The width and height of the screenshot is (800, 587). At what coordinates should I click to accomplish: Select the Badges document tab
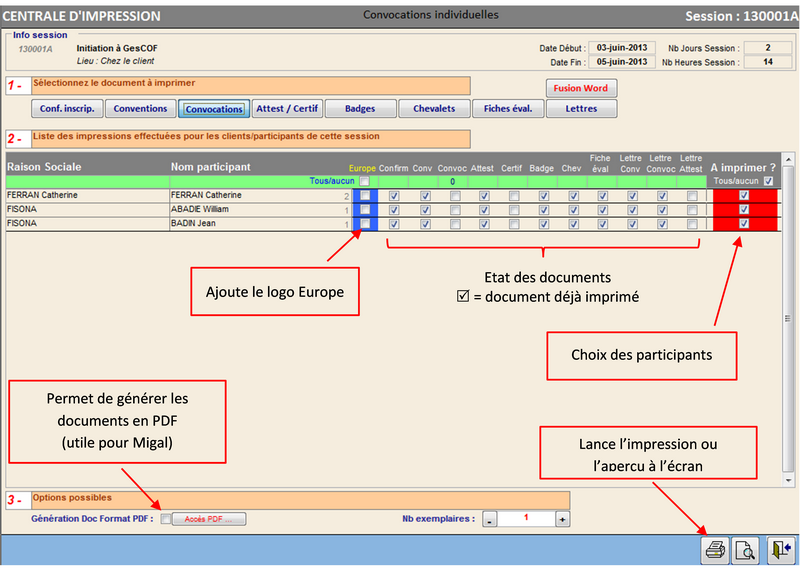pyautogui.click(x=359, y=109)
